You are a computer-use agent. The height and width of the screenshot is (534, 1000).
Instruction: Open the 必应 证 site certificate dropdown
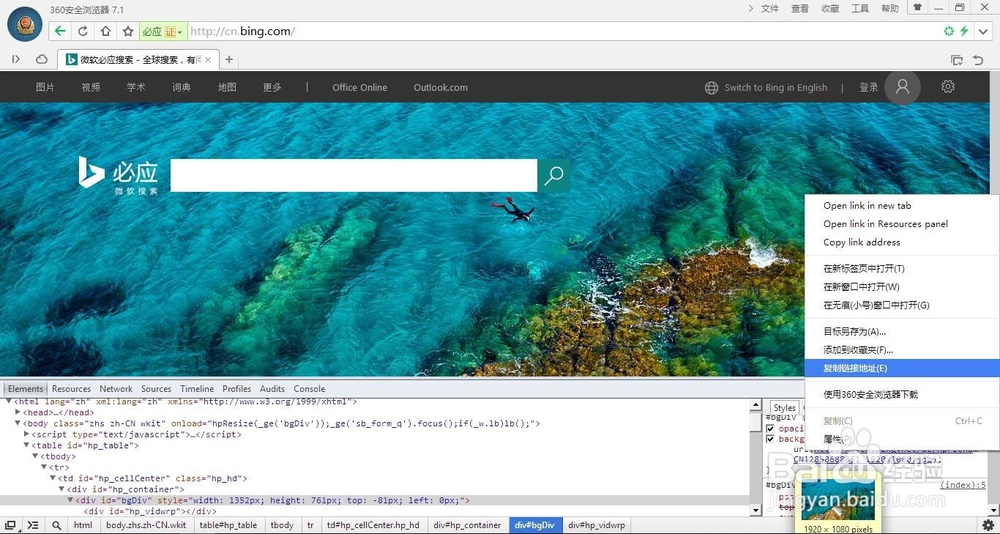[x=163, y=31]
